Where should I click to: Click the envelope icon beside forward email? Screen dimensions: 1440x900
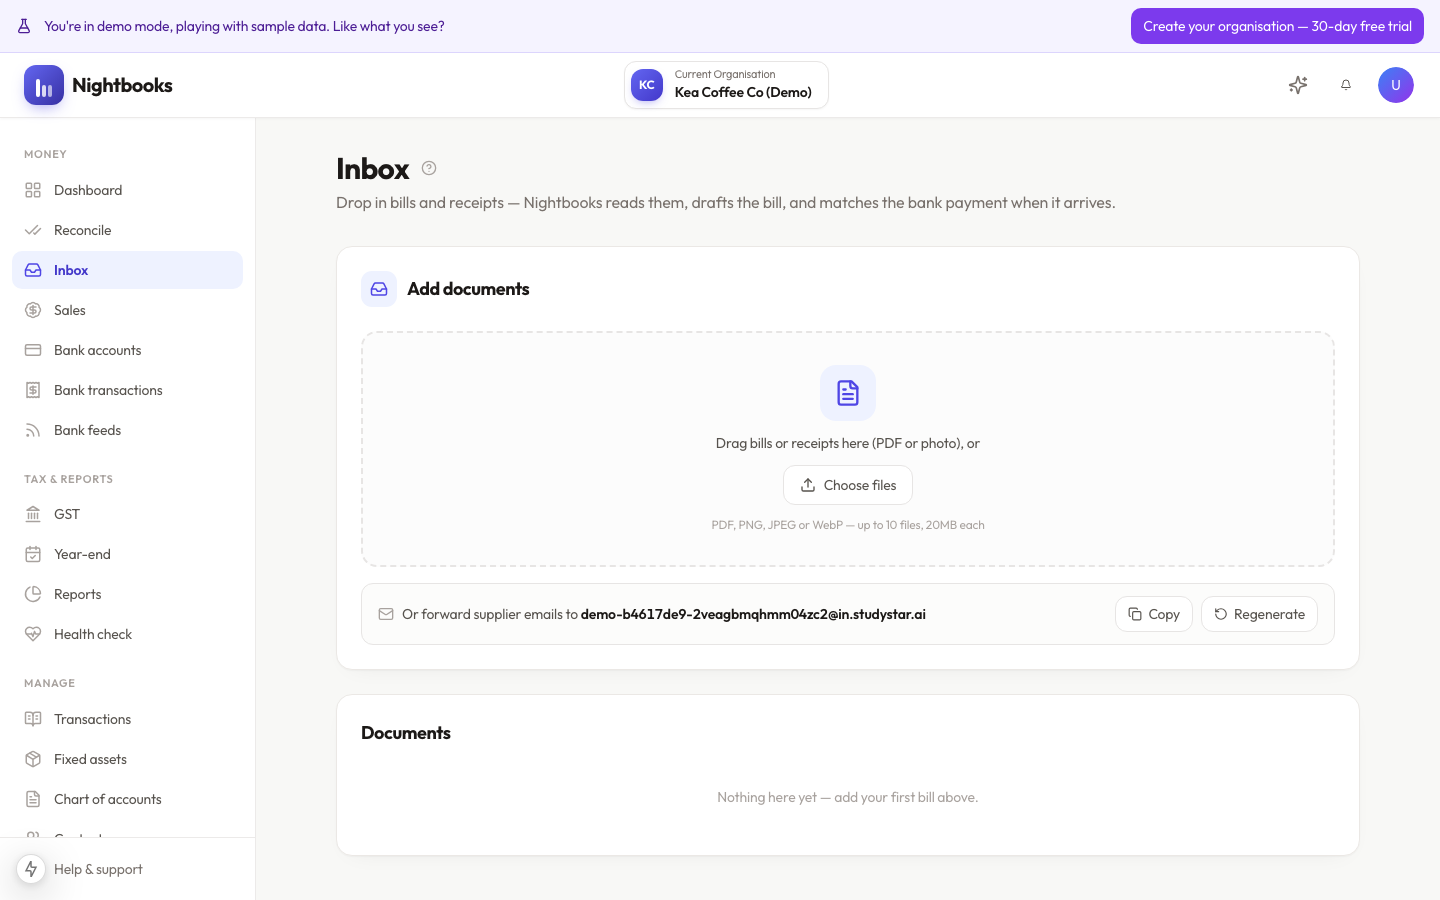coord(386,614)
